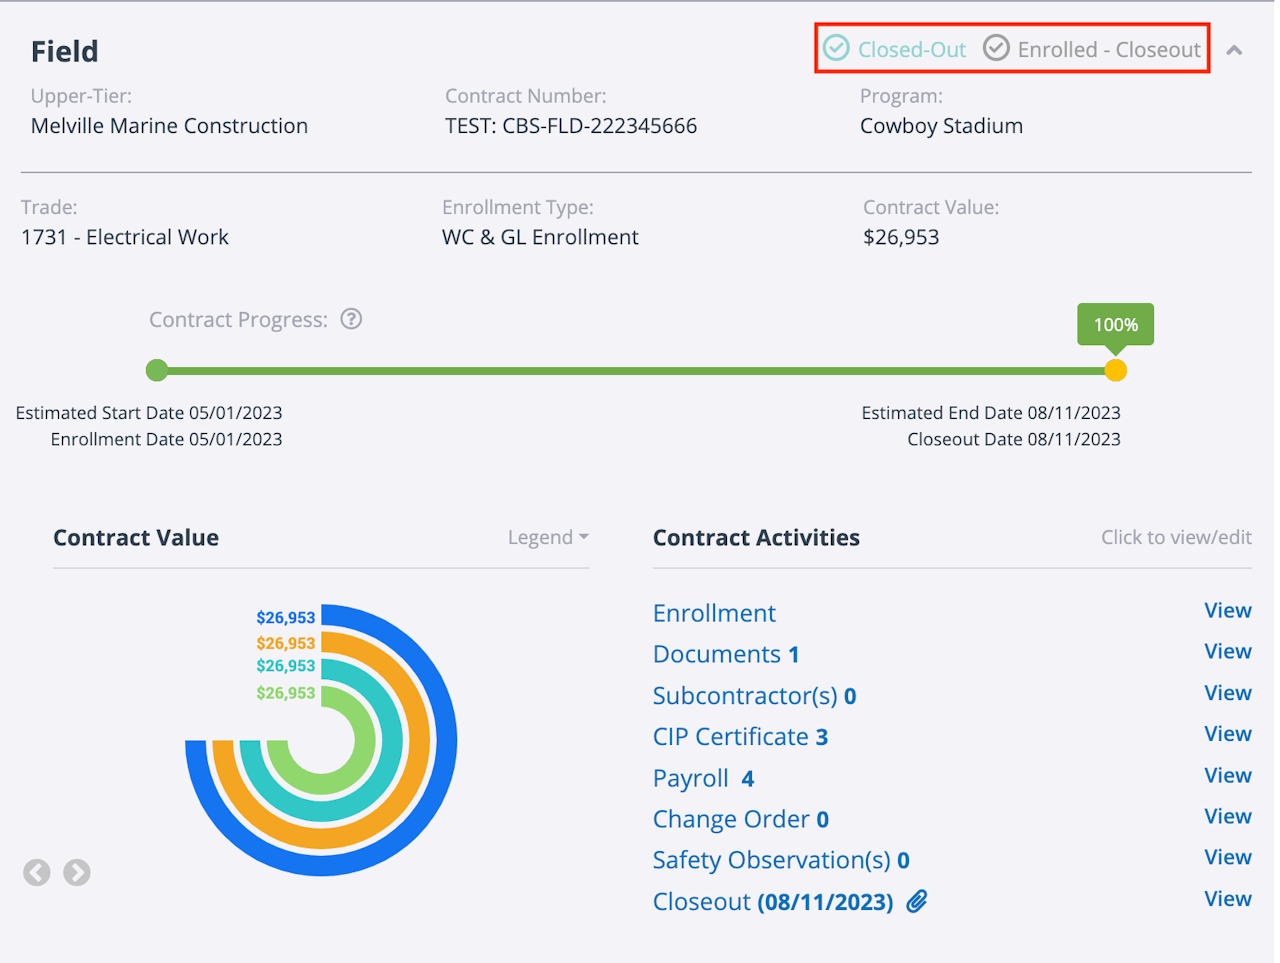Image resolution: width=1280 pixels, height=963 pixels.
Task: Open the Enrollment activity link
Action: pyautogui.click(x=714, y=613)
